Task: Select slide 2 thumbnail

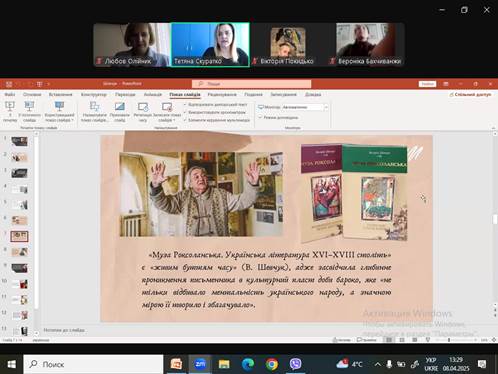Action: click(19, 157)
